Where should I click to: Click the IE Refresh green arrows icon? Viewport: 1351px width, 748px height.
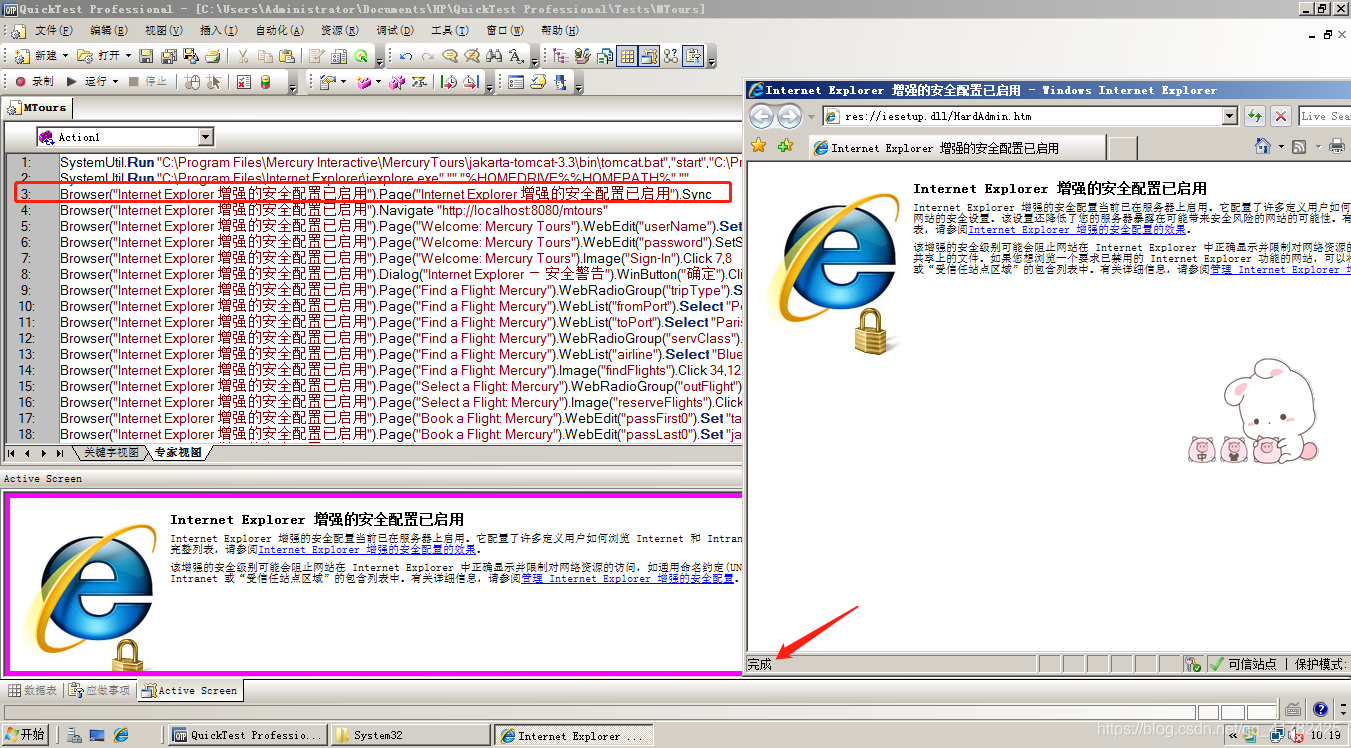click(x=1254, y=116)
